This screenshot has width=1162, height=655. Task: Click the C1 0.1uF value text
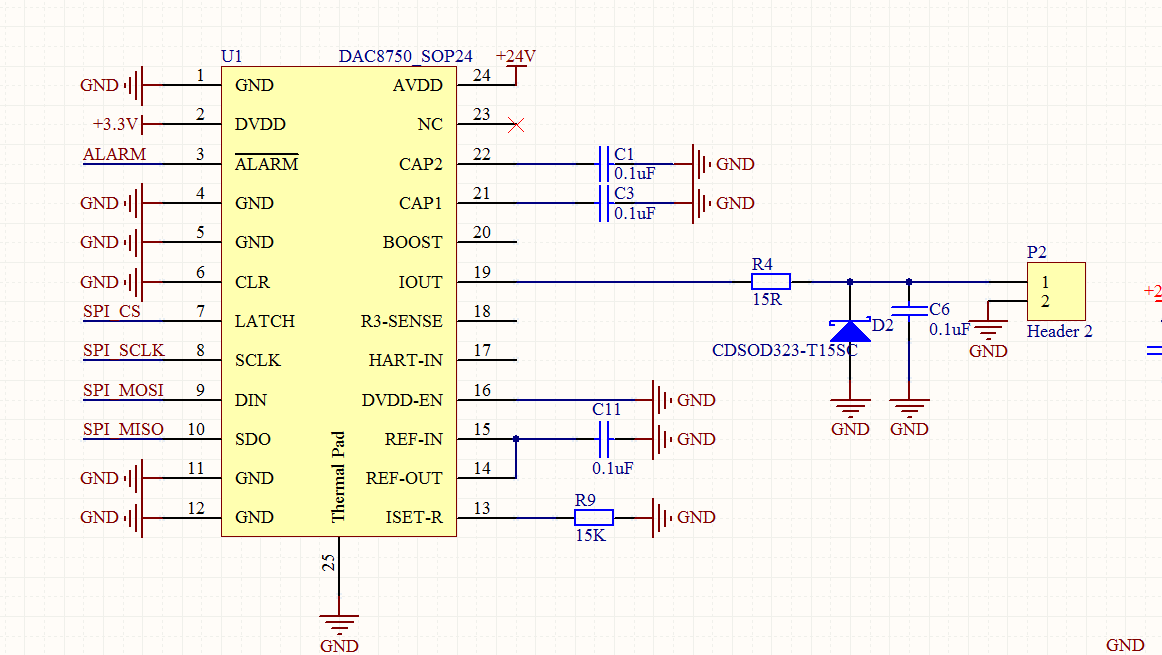point(634,173)
